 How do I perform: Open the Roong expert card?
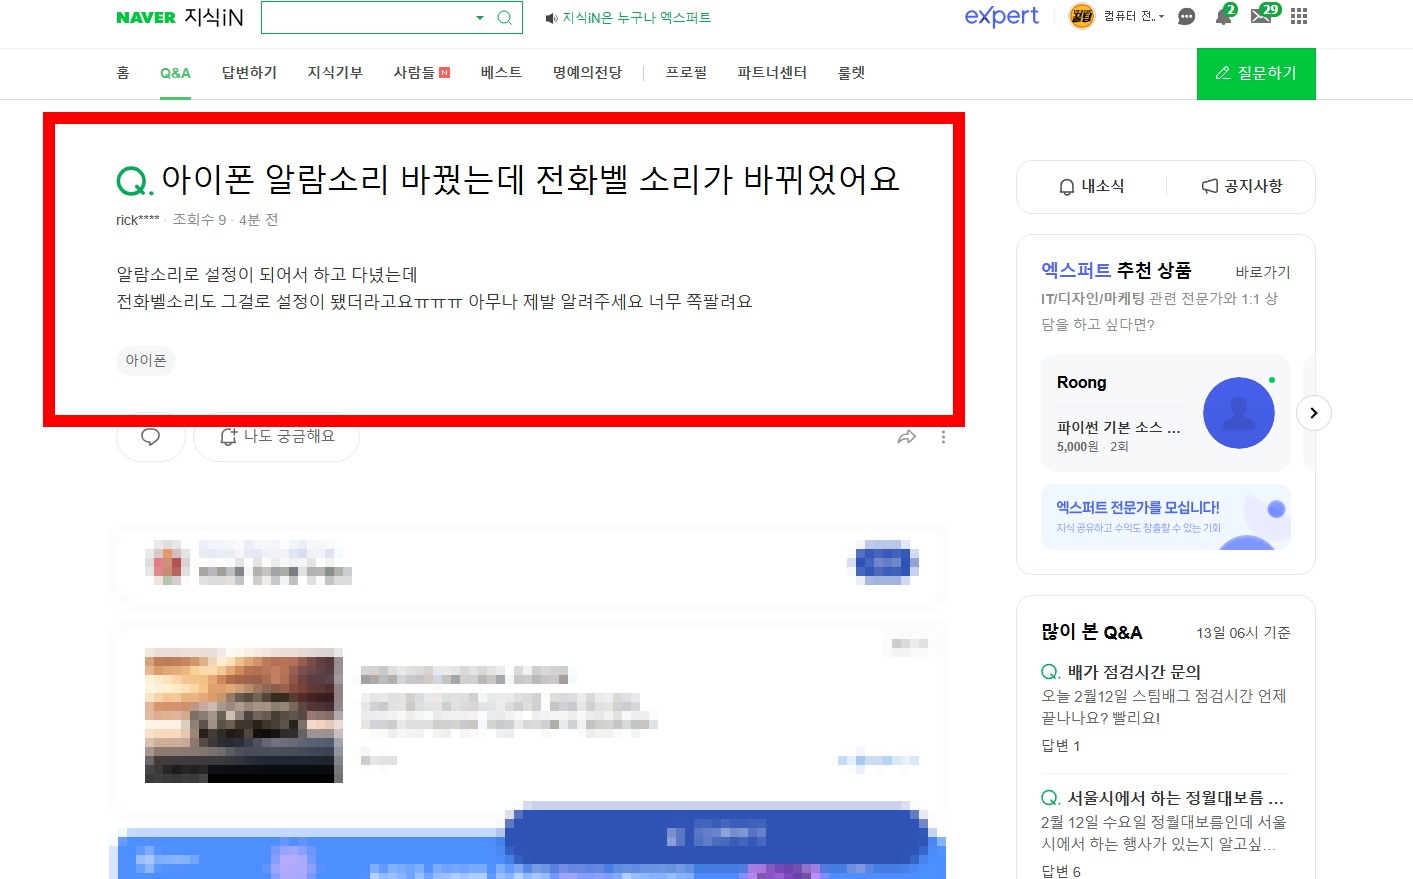point(1166,413)
